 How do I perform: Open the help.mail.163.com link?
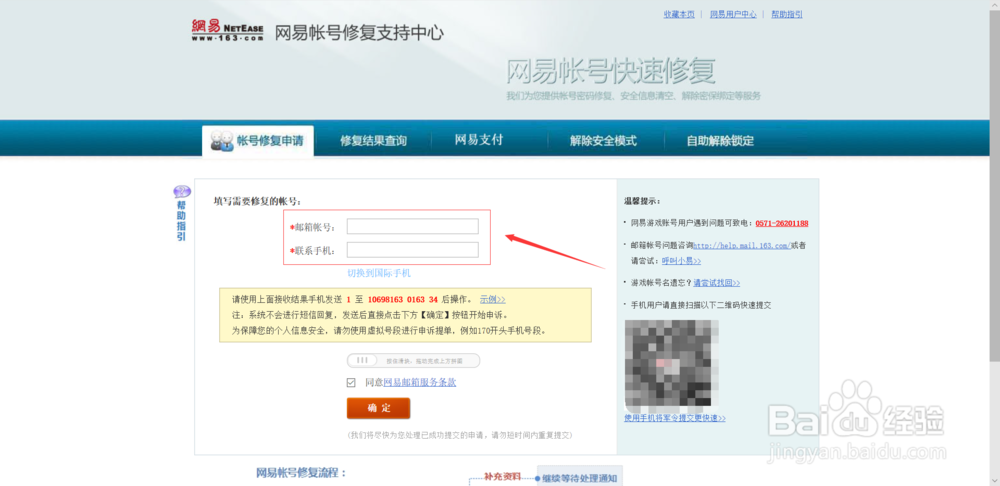742,245
